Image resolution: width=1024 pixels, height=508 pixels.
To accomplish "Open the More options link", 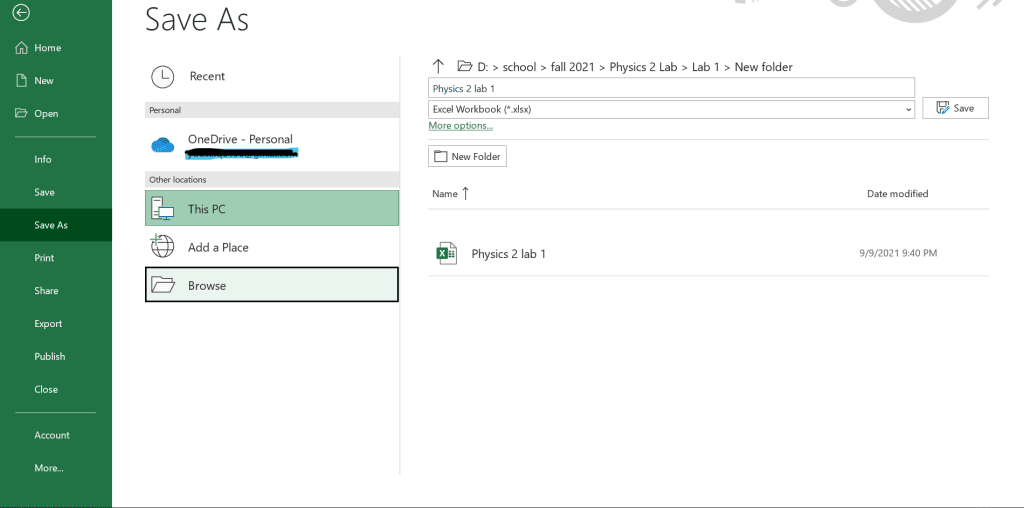I will [x=460, y=126].
